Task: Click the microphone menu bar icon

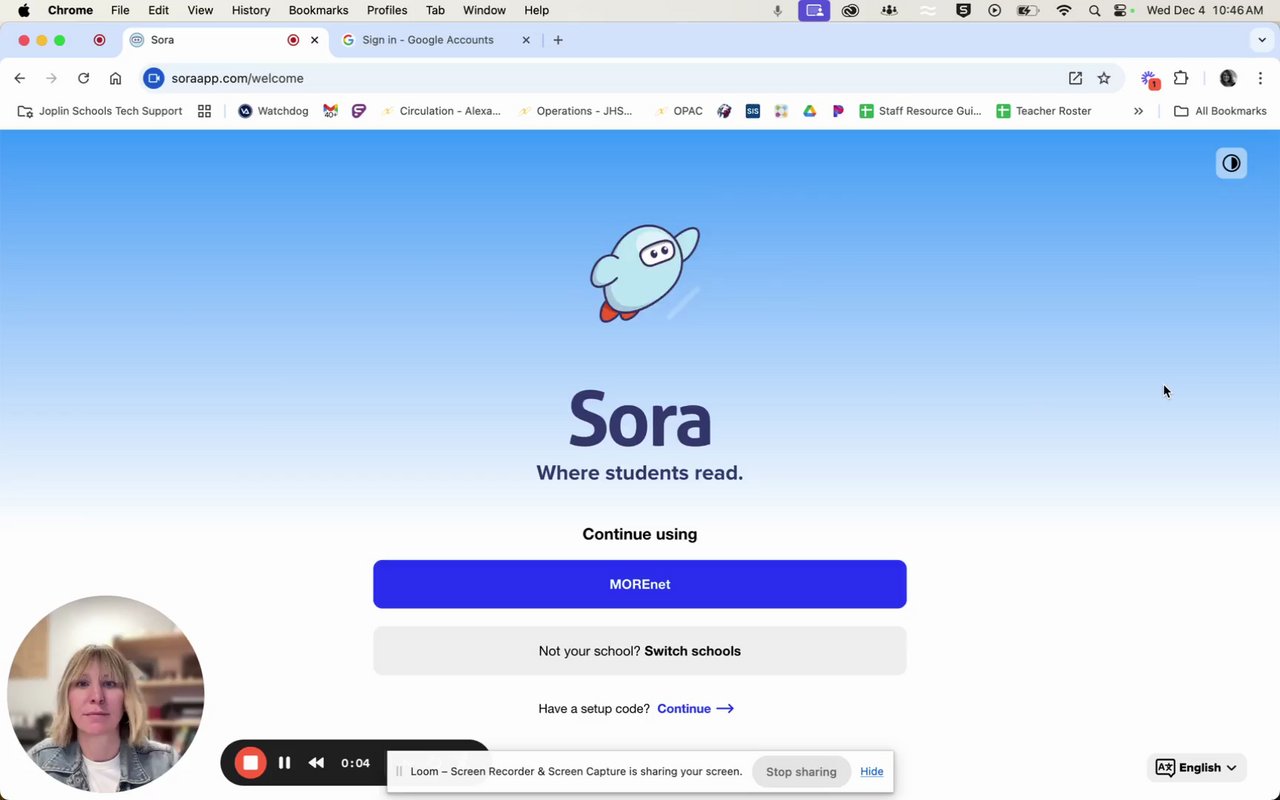Action: point(778,10)
